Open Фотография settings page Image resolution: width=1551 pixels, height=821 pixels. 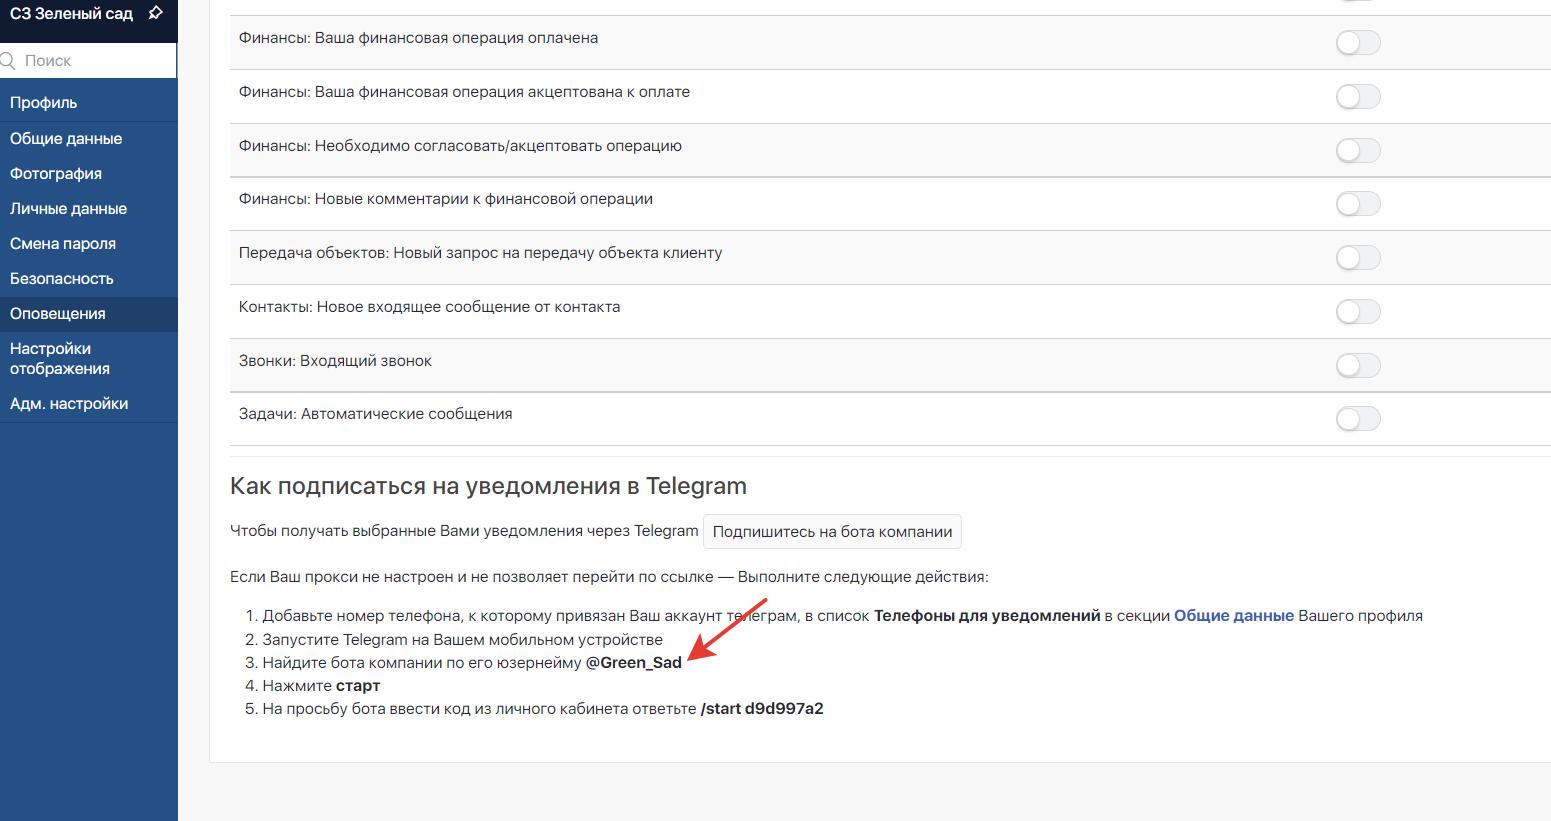click(x=56, y=174)
